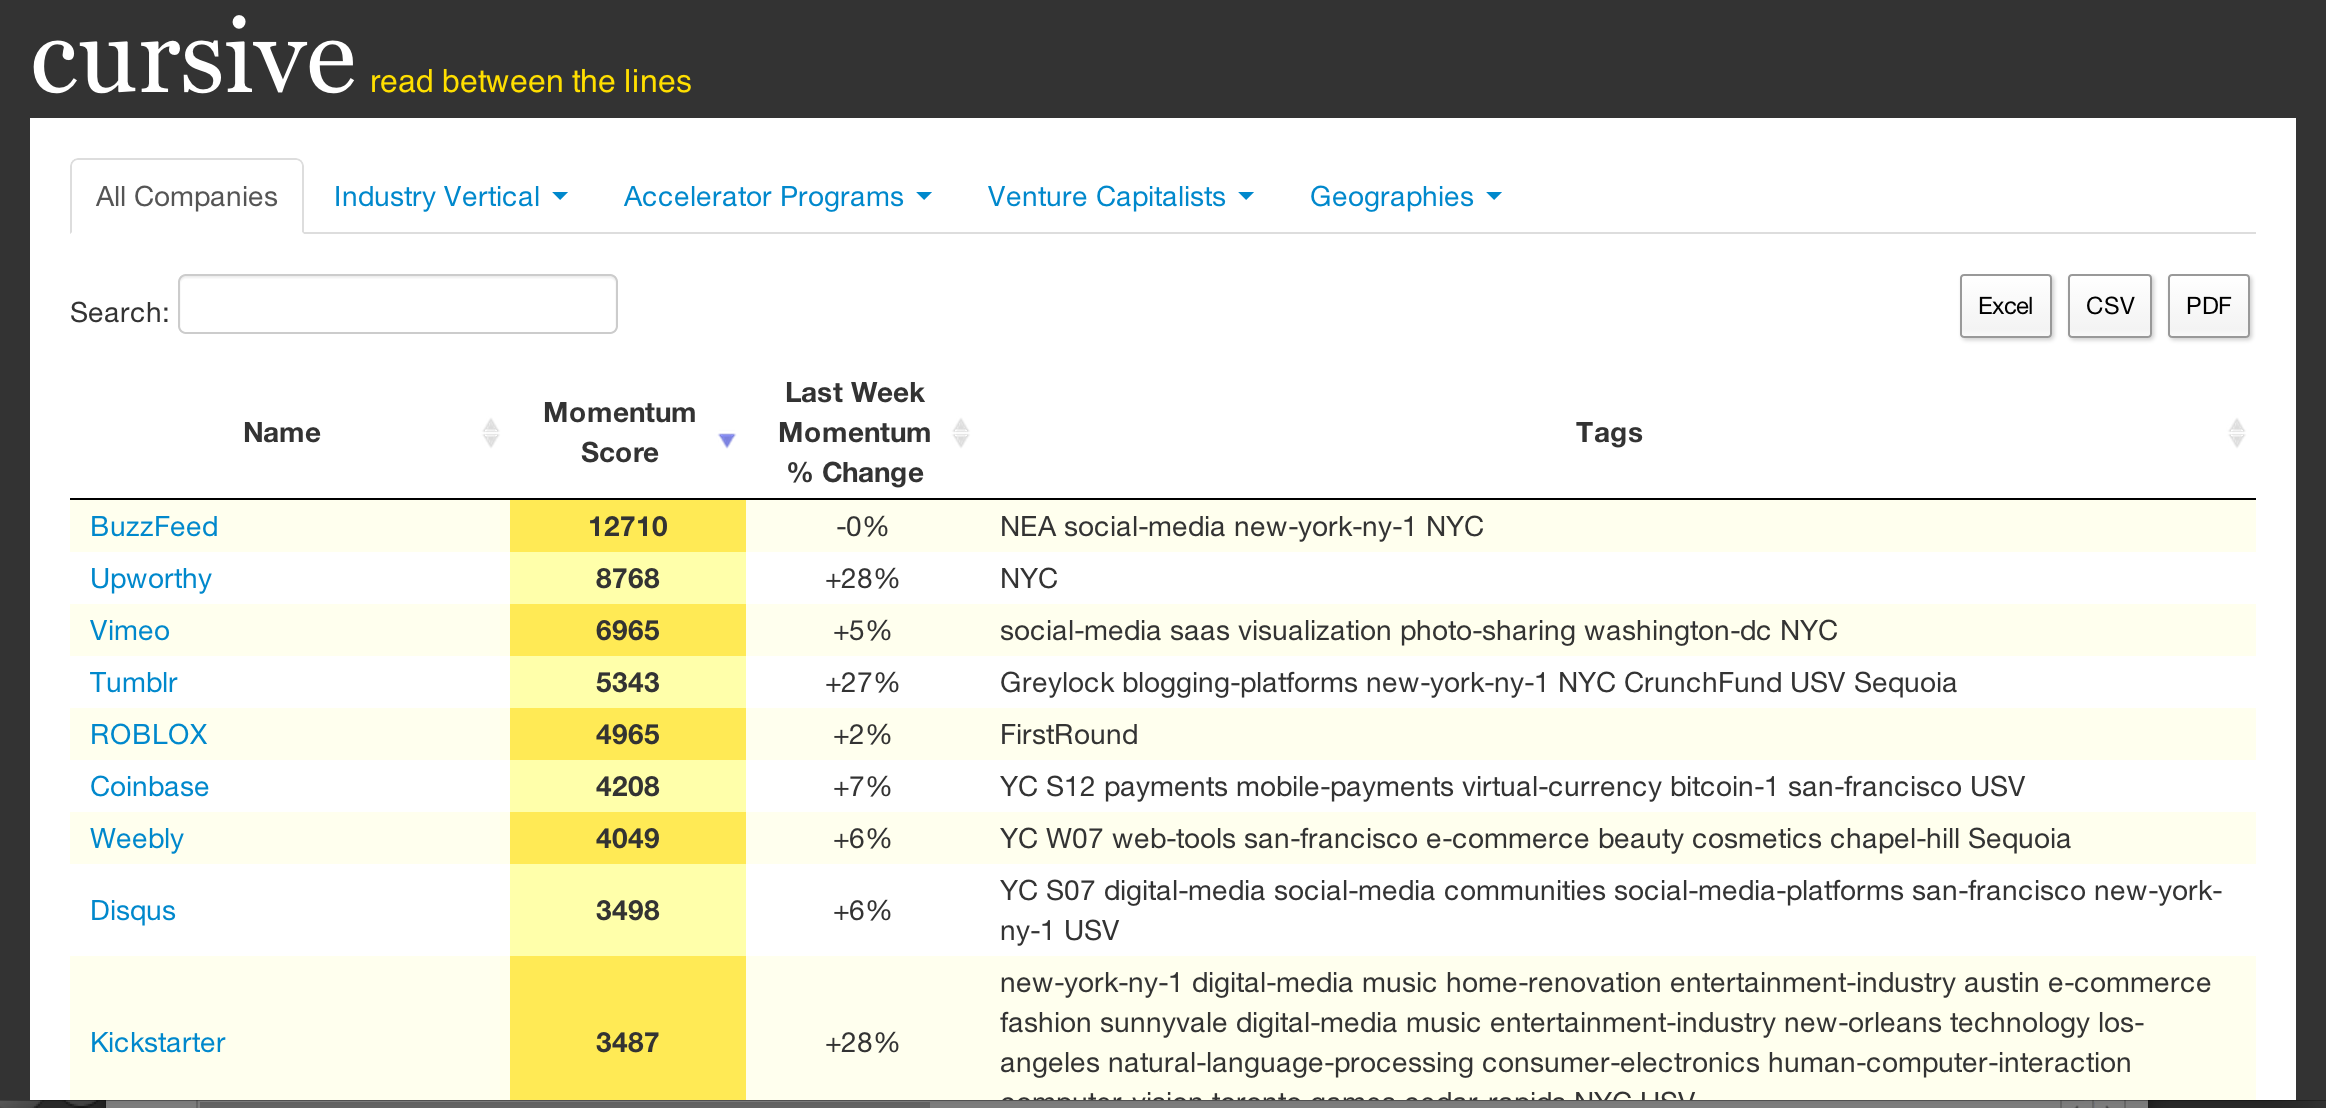
Task: Sort by Momentum Score descending arrow
Action: 727,440
